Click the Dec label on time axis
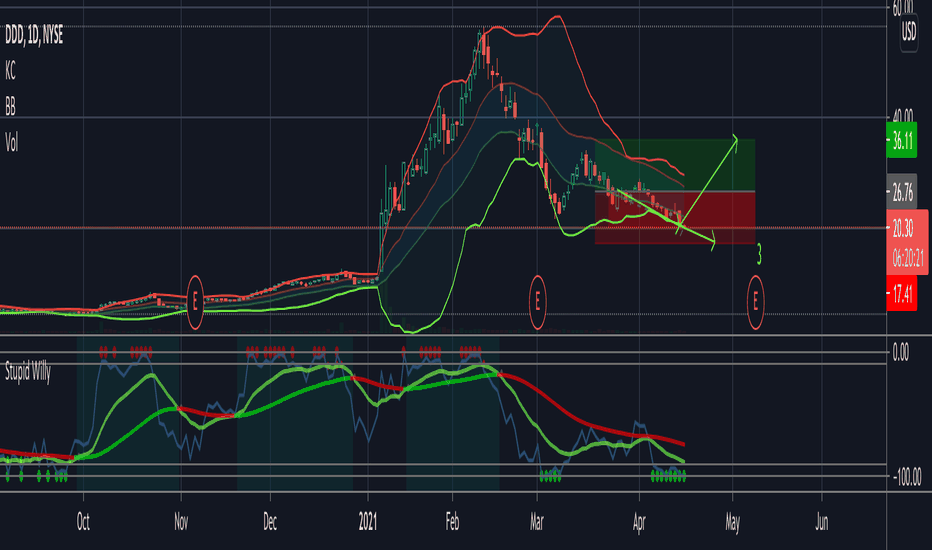The width and height of the screenshot is (932, 550). pos(270,522)
